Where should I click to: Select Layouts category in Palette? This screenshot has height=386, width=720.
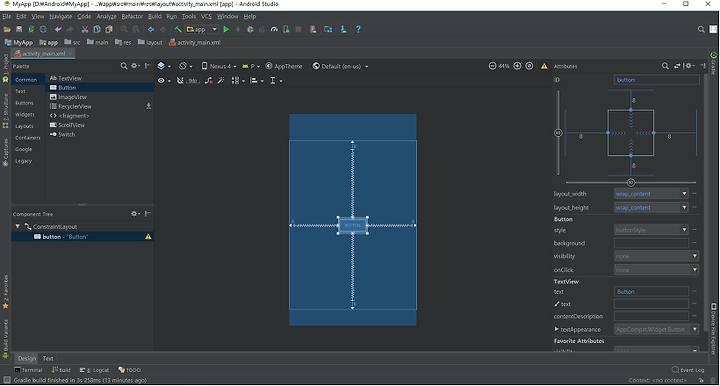(24, 126)
